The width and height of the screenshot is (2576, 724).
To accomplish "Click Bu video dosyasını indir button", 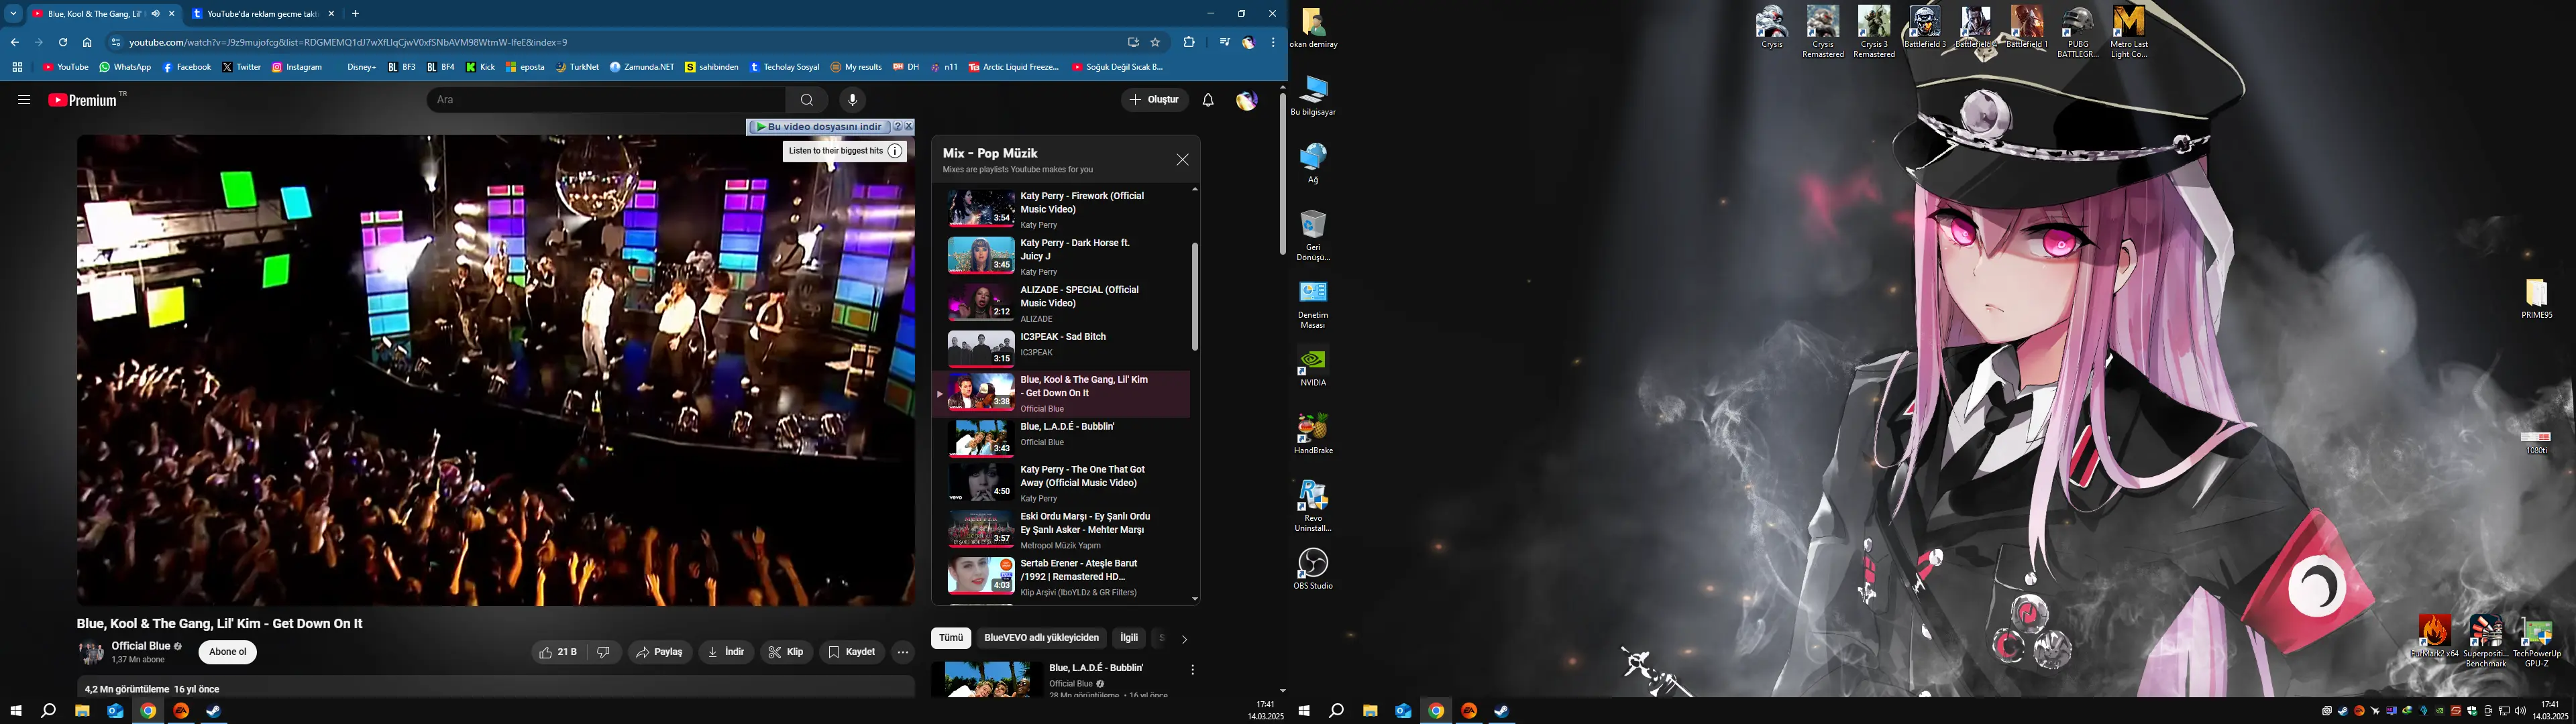I will 819,127.
